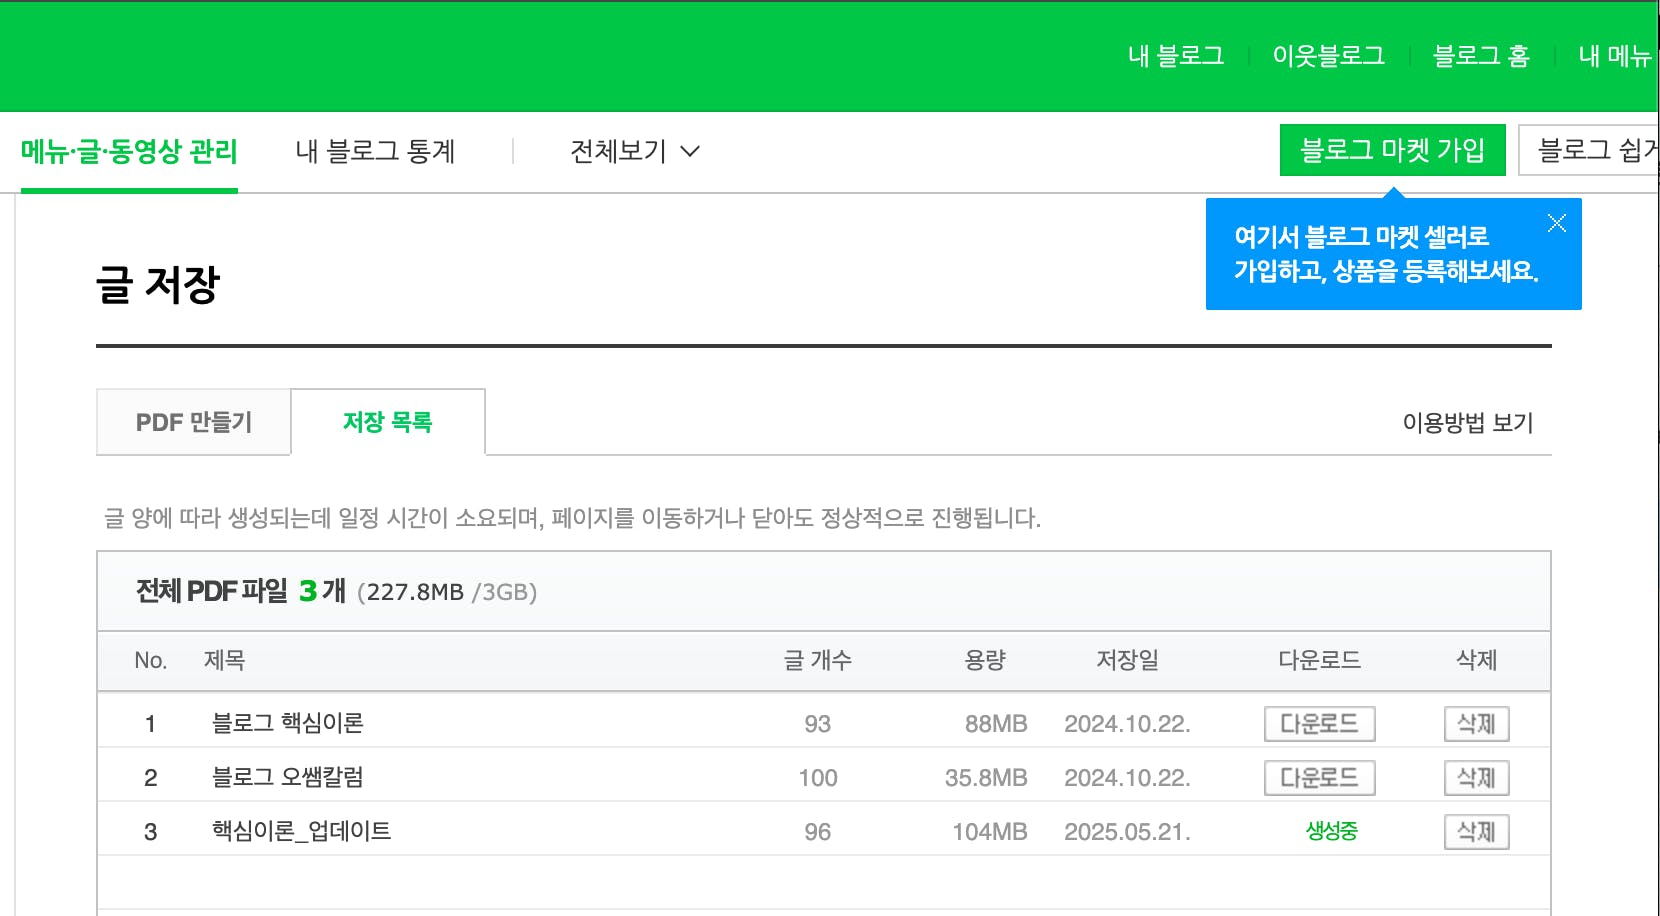The width and height of the screenshot is (1660, 916).
Task: Delete the 핵심이론_업데이트 PDF
Action: [x=1476, y=832]
